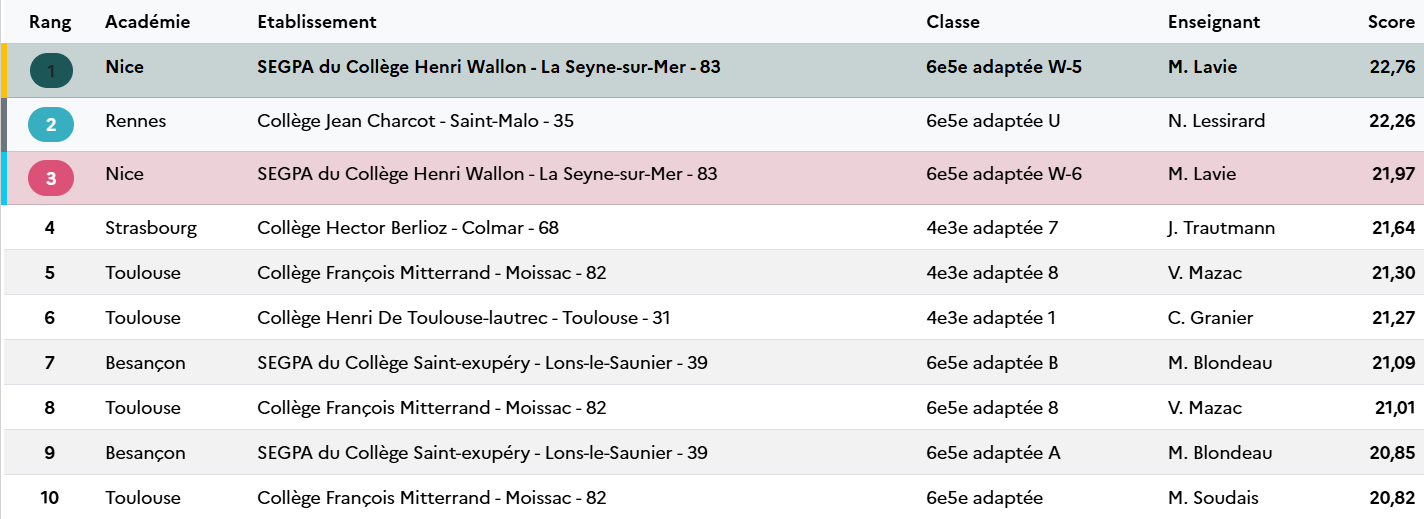The image size is (1424, 519).
Task: Click teacher M. Soudais
Action: [x=1213, y=498]
